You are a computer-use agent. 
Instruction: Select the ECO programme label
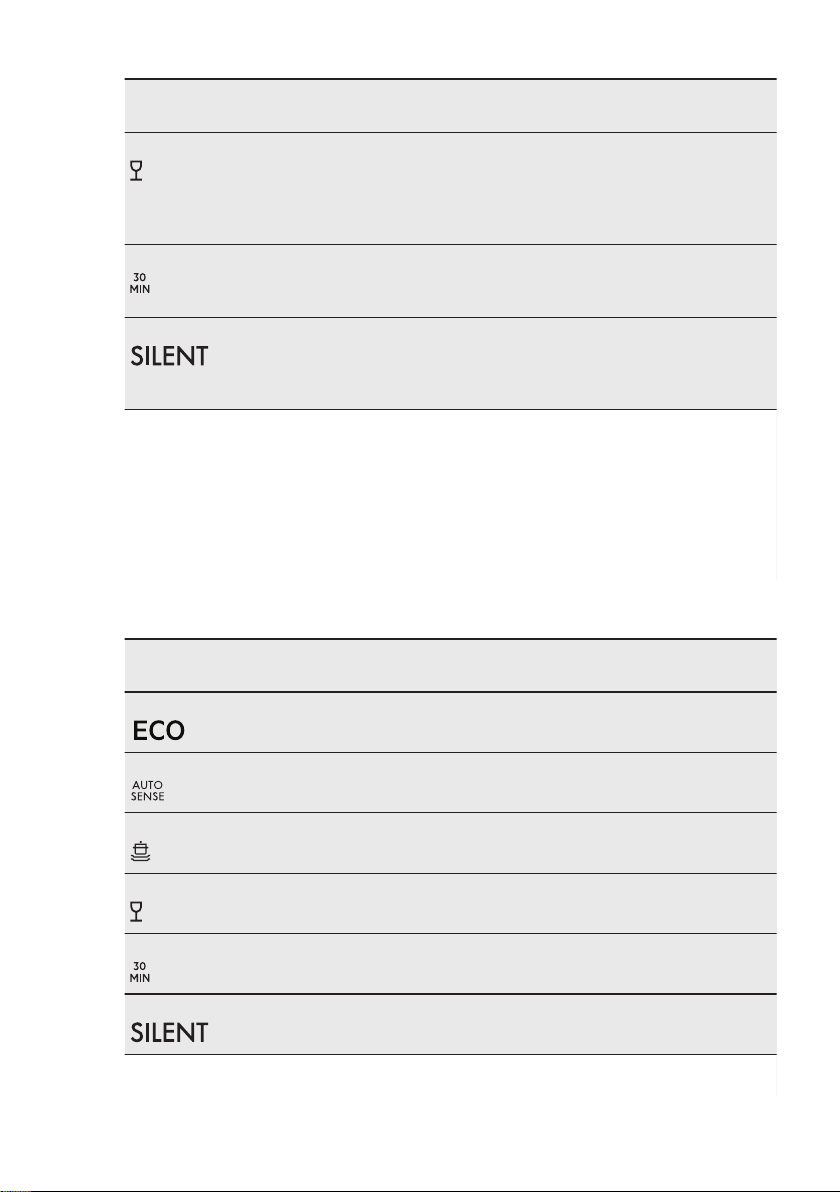(158, 731)
